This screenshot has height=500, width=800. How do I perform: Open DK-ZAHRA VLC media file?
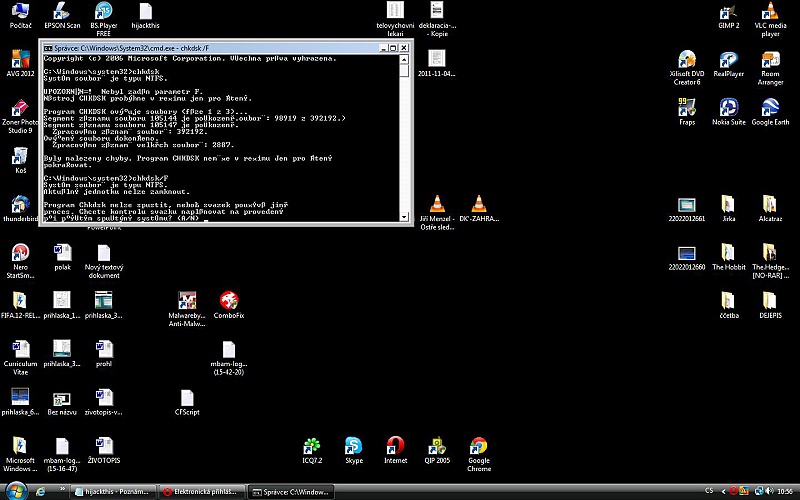click(479, 208)
